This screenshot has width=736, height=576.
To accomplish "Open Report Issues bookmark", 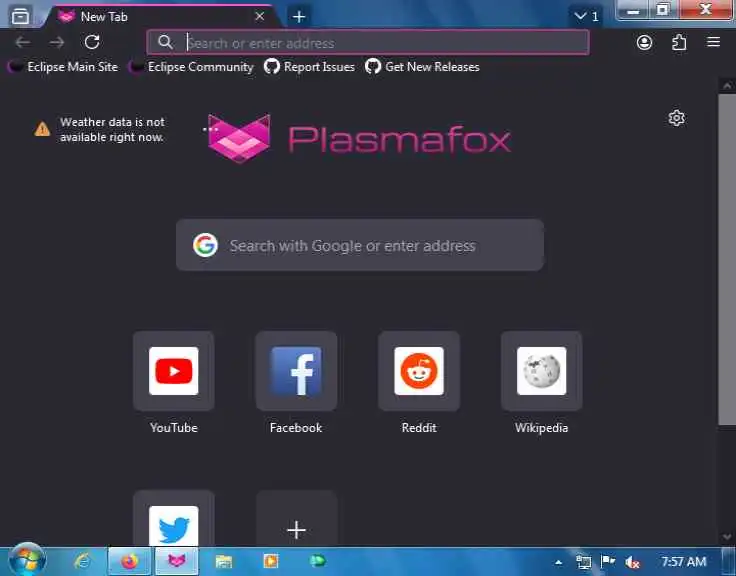I will [x=309, y=67].
